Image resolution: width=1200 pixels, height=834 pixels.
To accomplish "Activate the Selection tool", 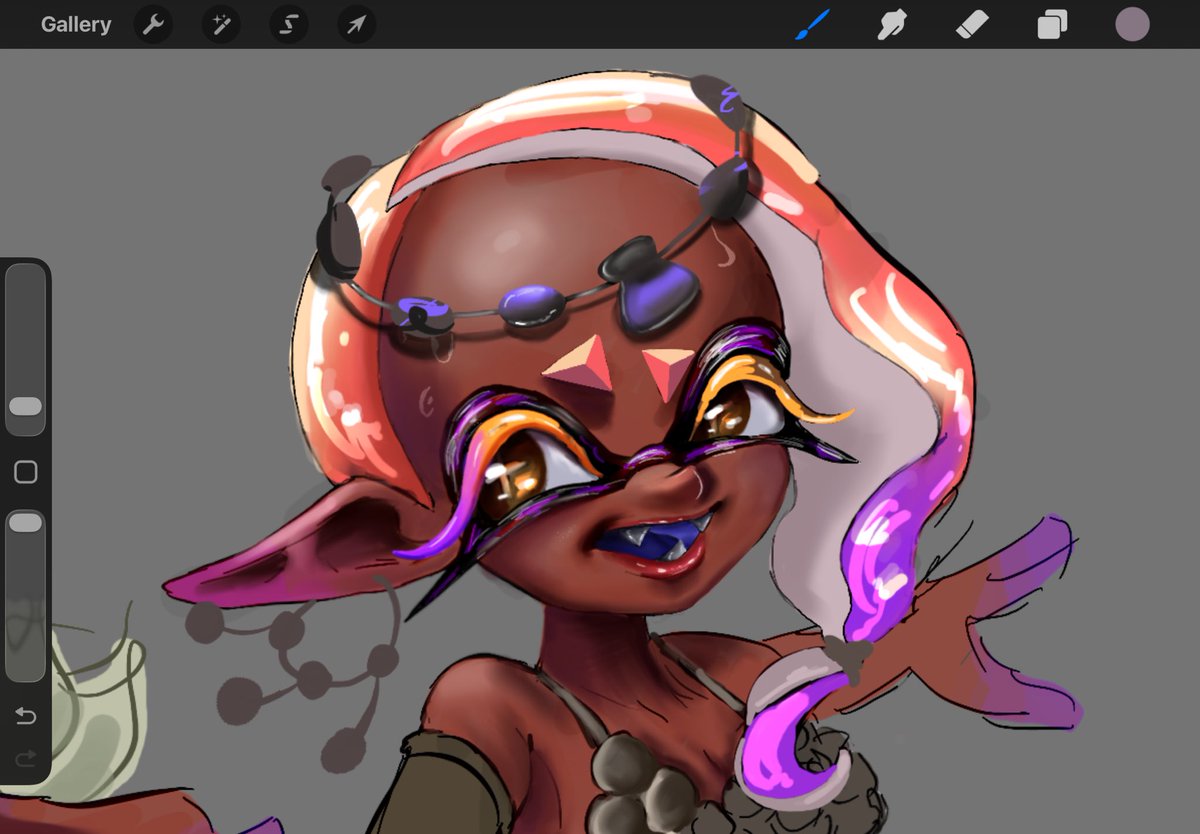I will [x=289, y=25].
